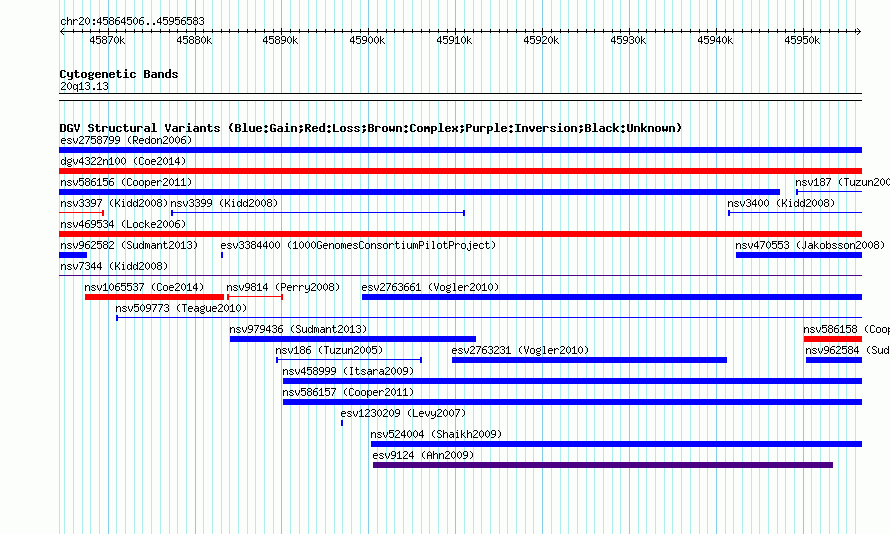Click the 'nsv524004 (Shaikh2009)' label
This screenshot has height=534, width=890.
point(436,434)
